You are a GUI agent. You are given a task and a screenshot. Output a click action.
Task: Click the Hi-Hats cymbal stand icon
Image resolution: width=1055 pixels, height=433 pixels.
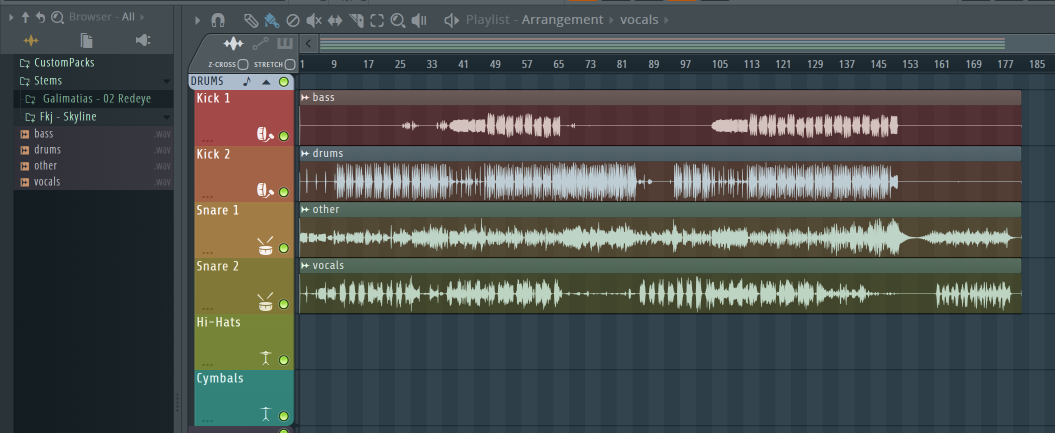tap(266, 358)
